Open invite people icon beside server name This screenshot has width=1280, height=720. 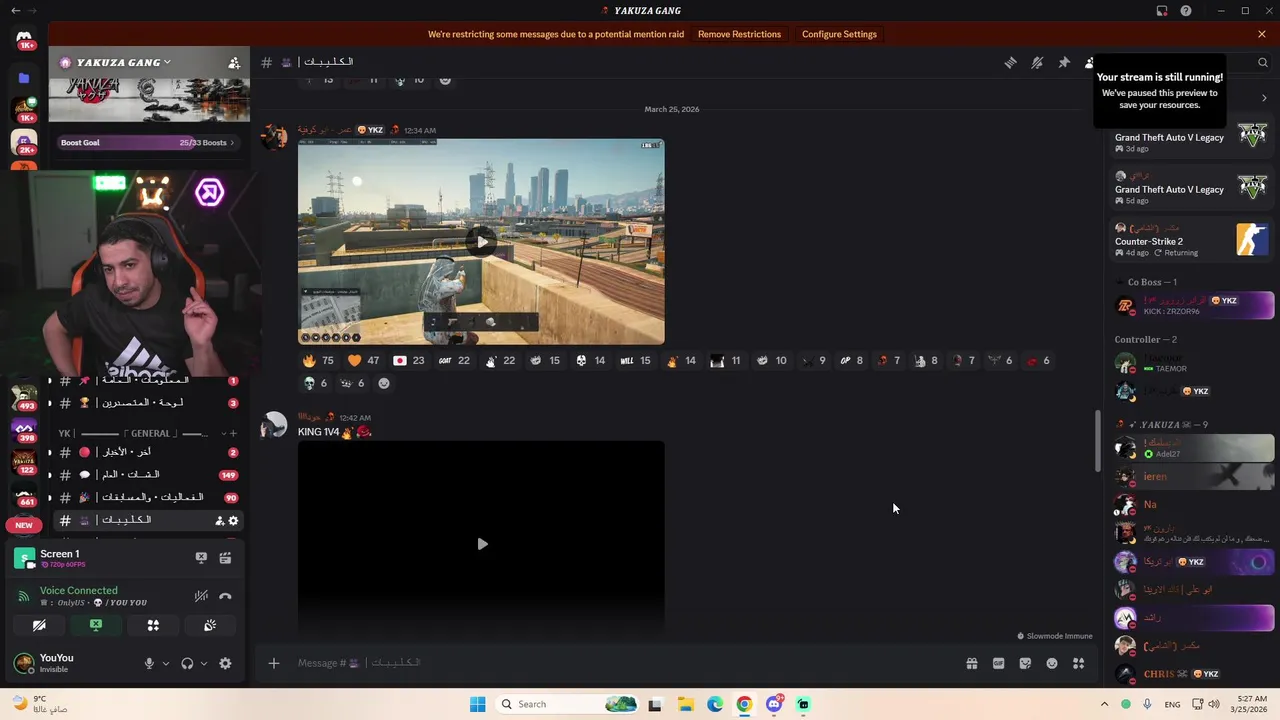point(234,62)
